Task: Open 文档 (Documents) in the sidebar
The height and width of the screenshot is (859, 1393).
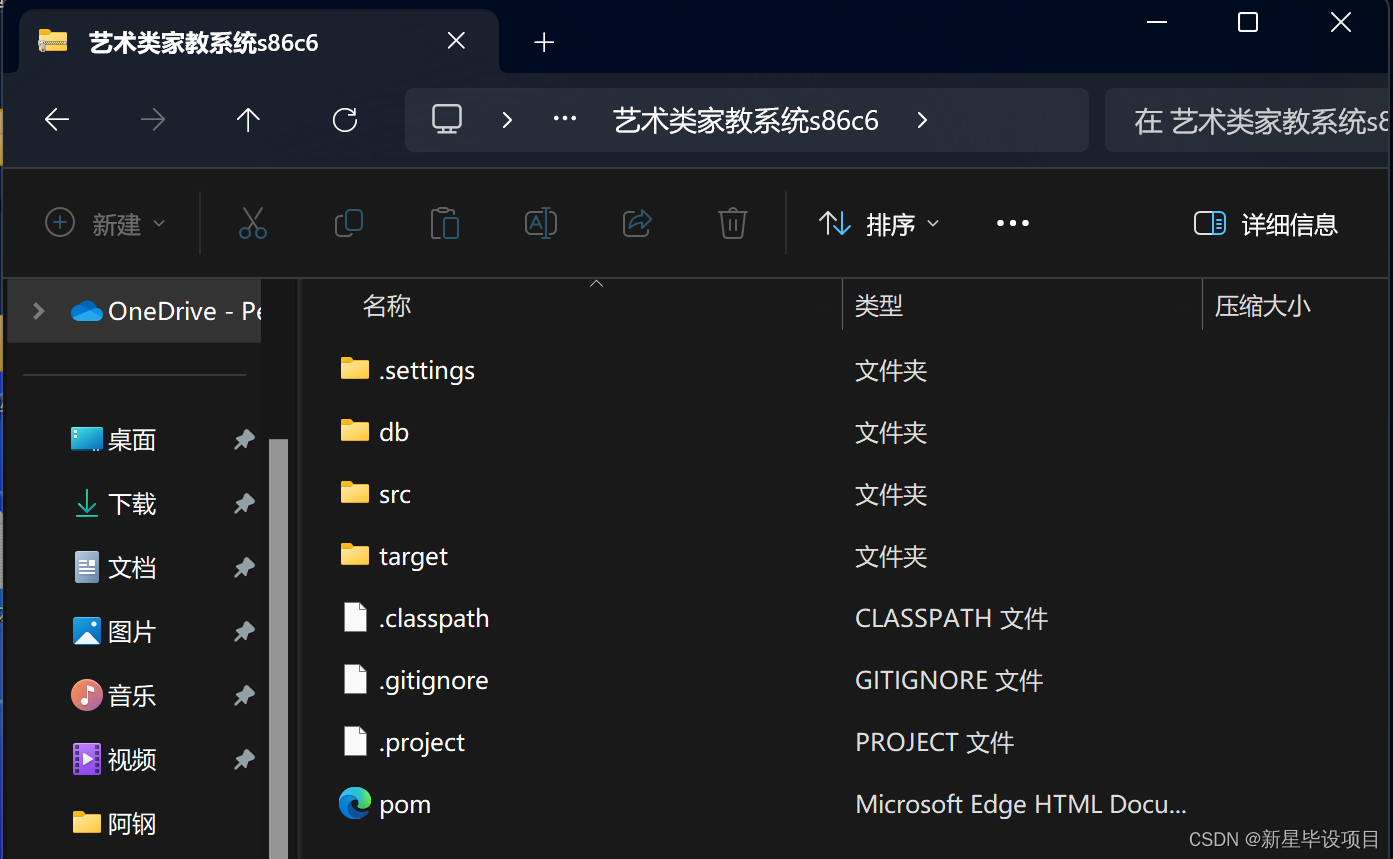Action: point(114,568)
